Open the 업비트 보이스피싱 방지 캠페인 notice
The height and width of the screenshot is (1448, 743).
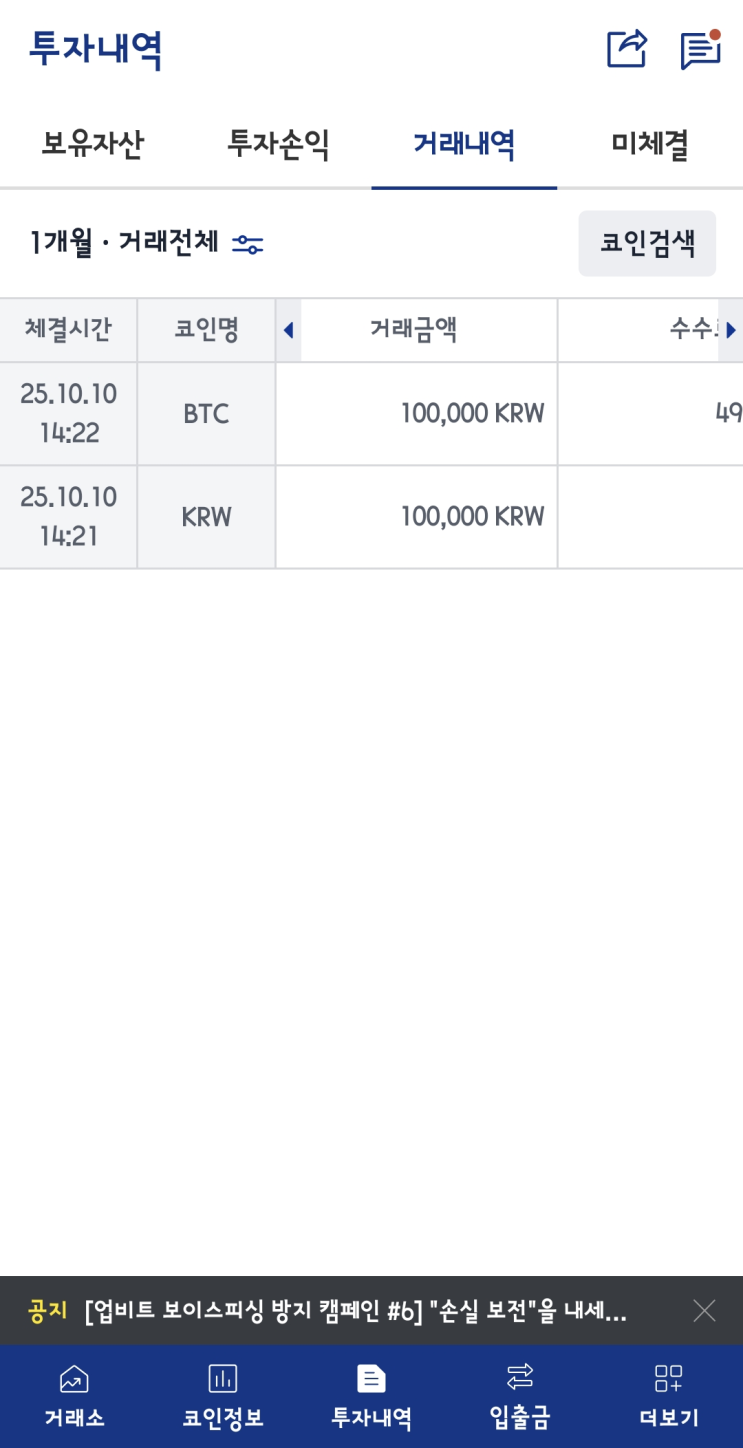coord(355,1311)
